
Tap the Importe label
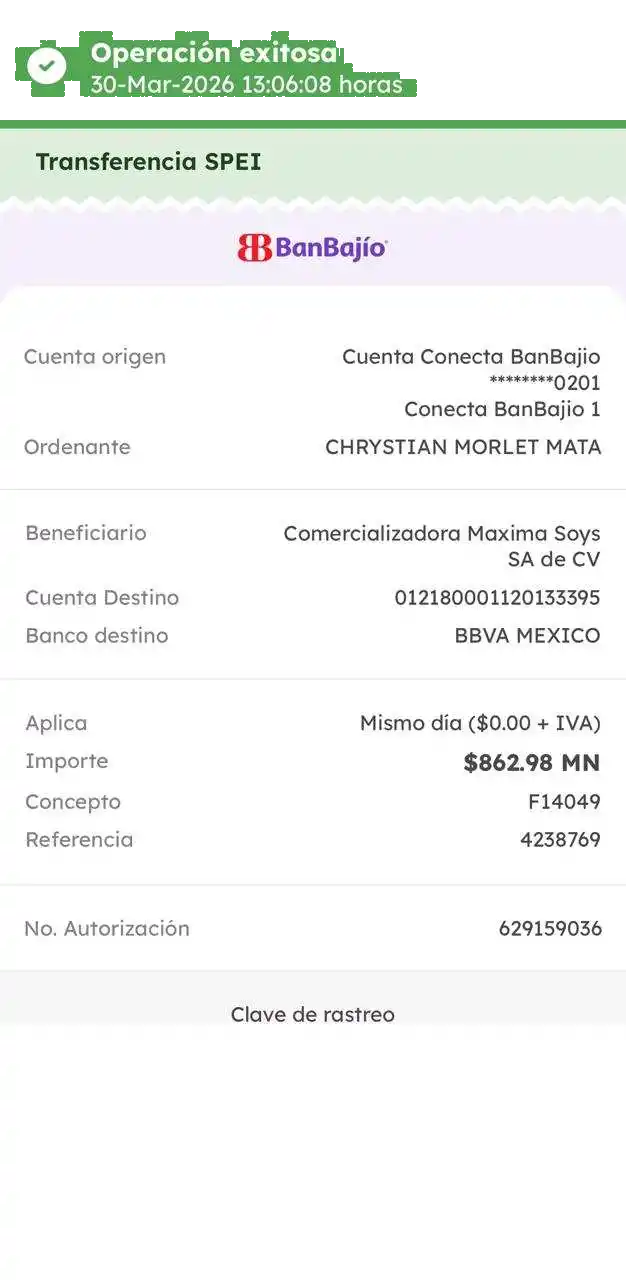[x=67, y=762]
